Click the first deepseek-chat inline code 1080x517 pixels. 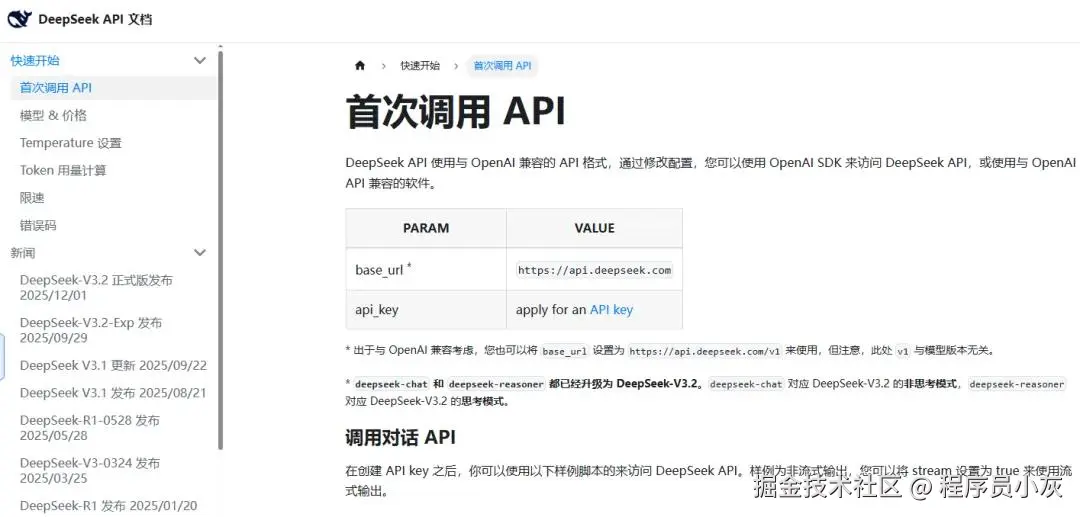tap(391, 384)
